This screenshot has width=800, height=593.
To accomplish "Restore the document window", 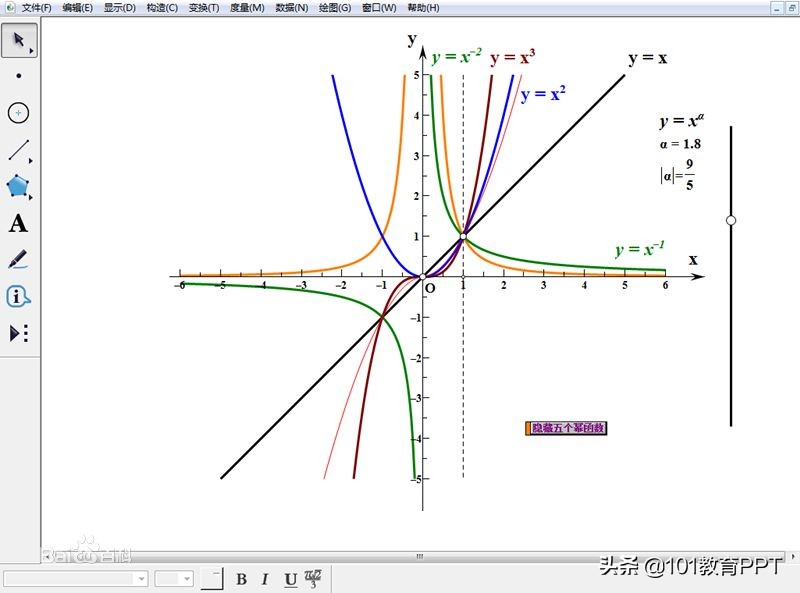I will [x=791, y=8].
